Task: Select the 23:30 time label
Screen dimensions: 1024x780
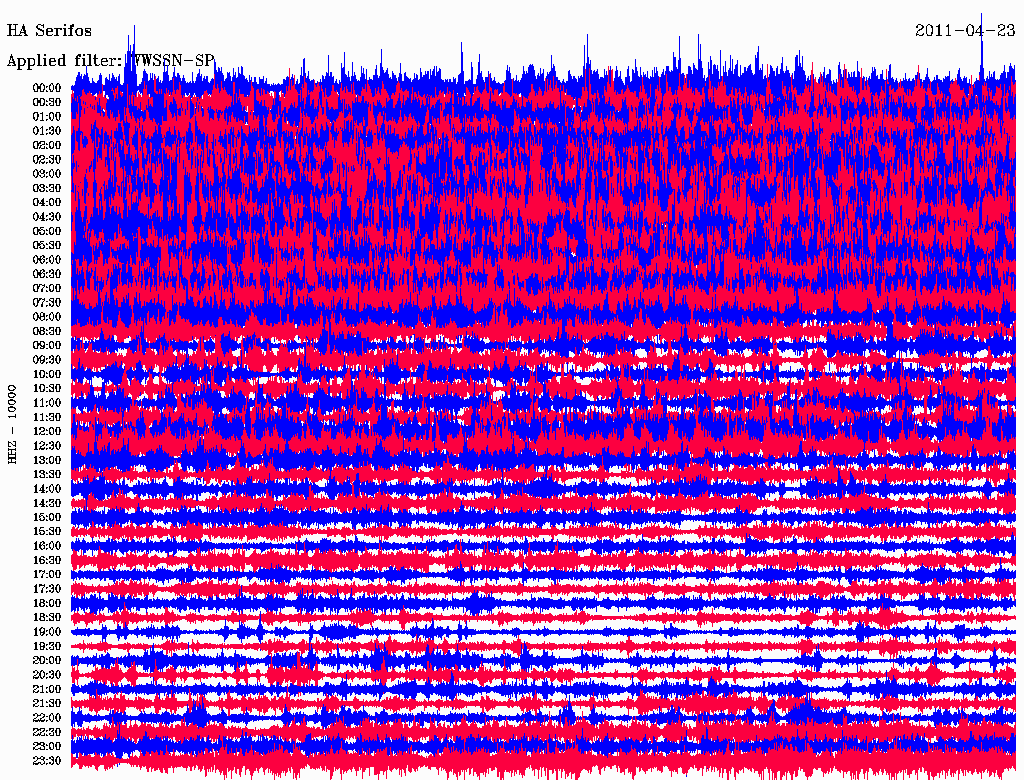Action: 47,760
